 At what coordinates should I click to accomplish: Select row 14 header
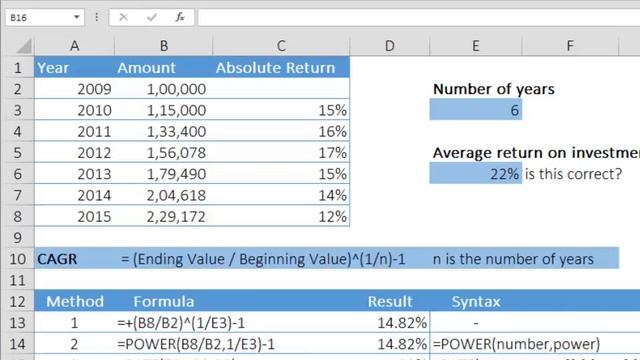point(17,344)
